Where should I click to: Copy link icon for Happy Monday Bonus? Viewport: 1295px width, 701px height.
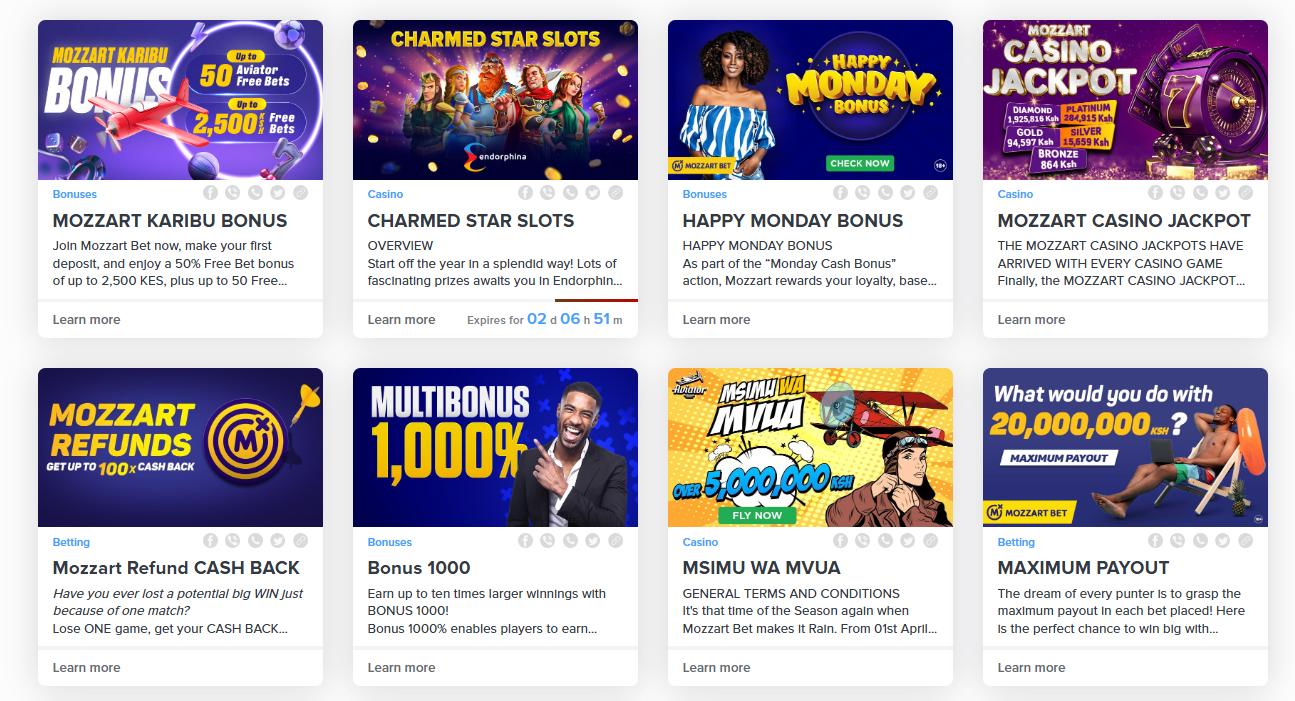[x=930, y=193]
